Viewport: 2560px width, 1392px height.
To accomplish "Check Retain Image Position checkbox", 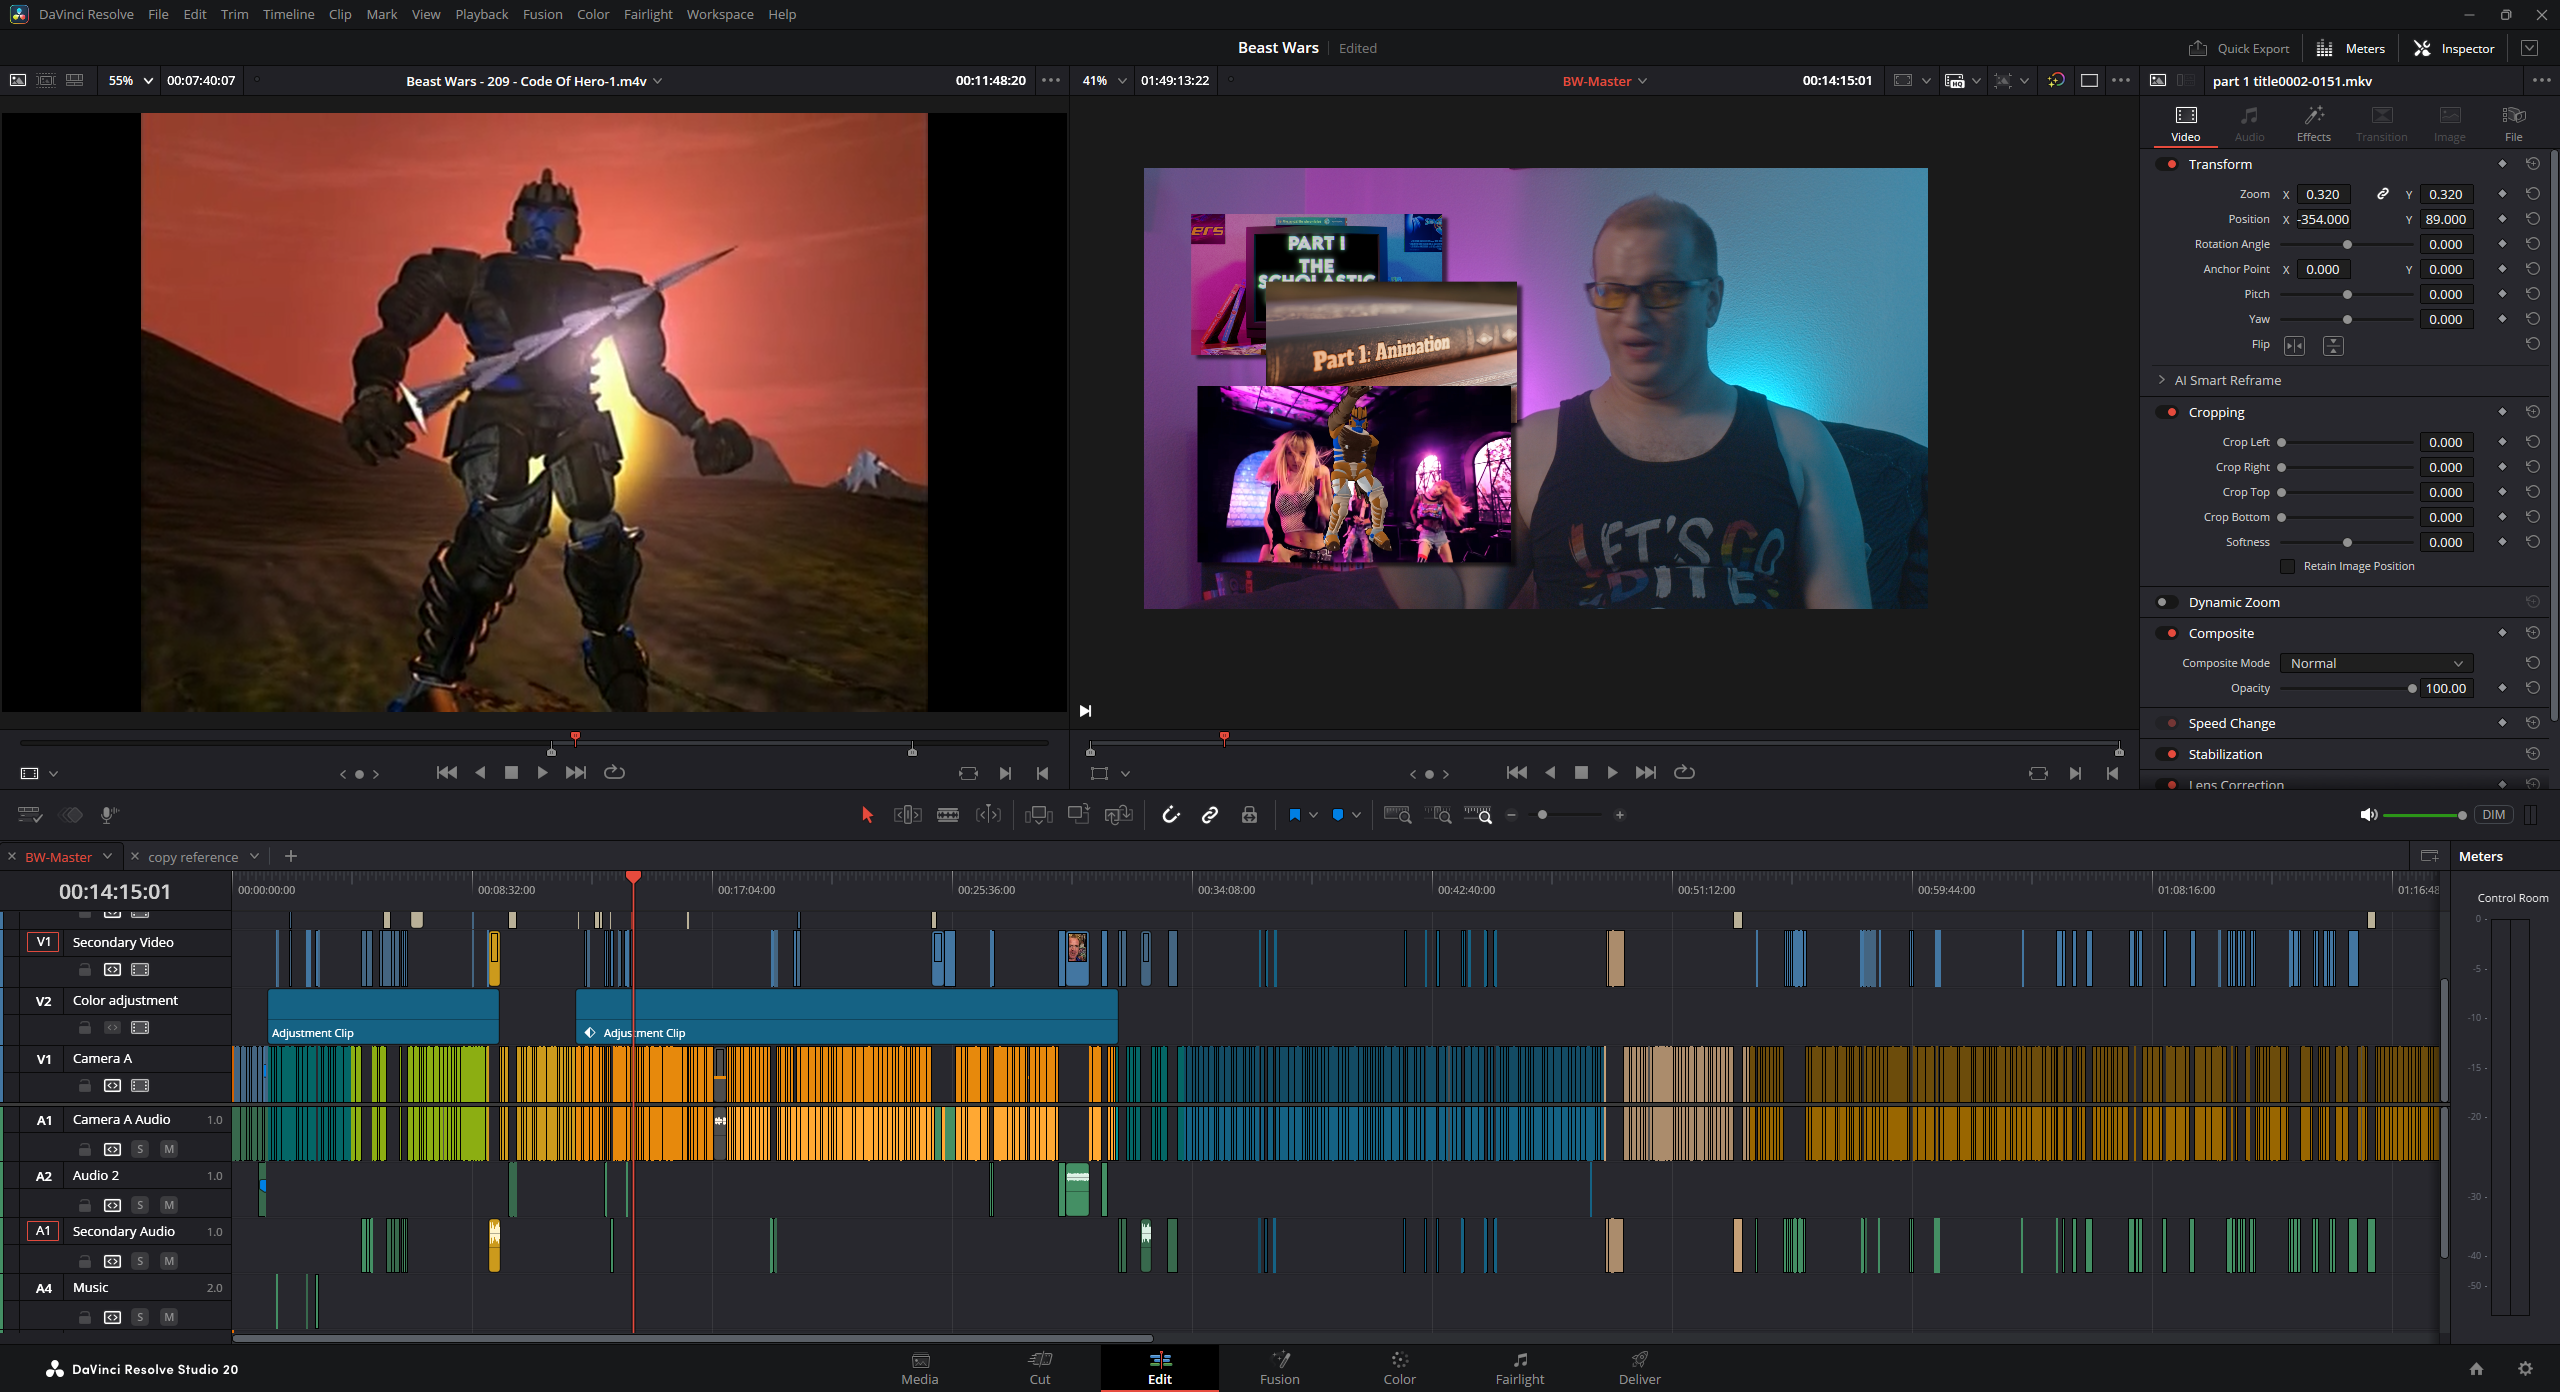I will click(2287, 567).
